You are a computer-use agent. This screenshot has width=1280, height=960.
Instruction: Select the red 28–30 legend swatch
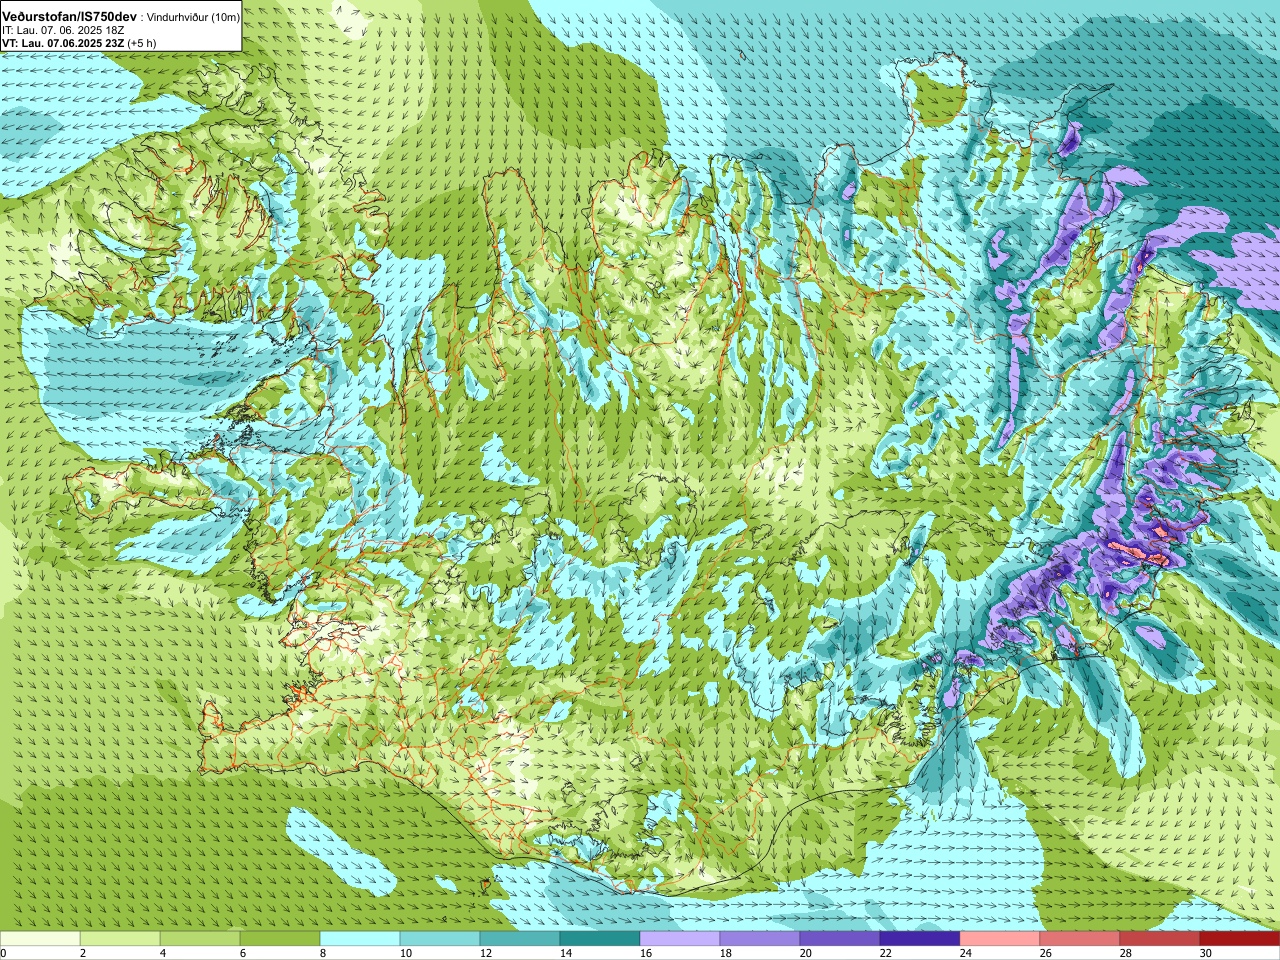1160,939
